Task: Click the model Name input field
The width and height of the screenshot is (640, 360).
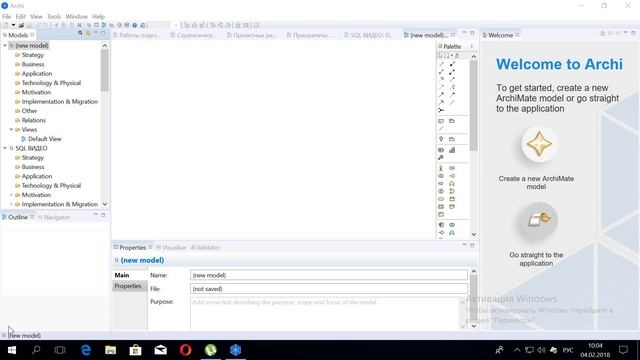Action: click(x=329, y=275)
